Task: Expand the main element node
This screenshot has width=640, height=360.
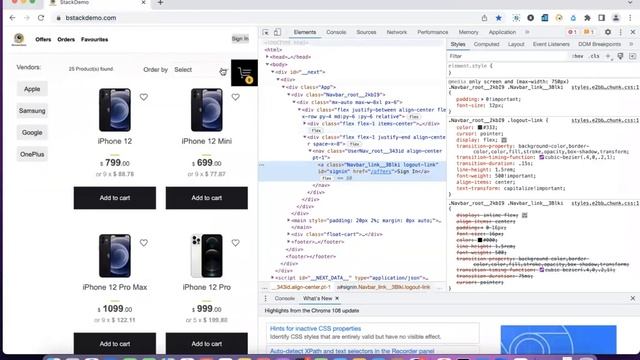Action: (x=289, y=220)
